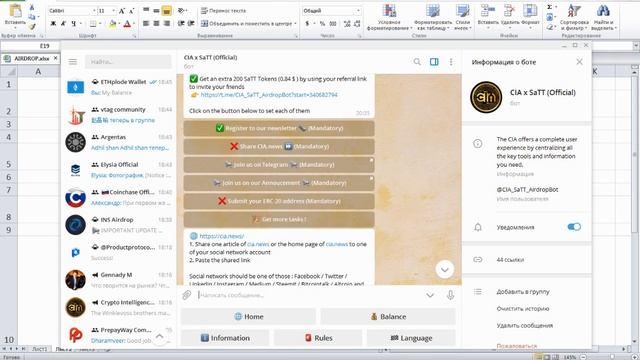This screenshot has height=360, width=640.
Task: Toggle italic formatting in Excel ribbon
Action: point(63,24)
